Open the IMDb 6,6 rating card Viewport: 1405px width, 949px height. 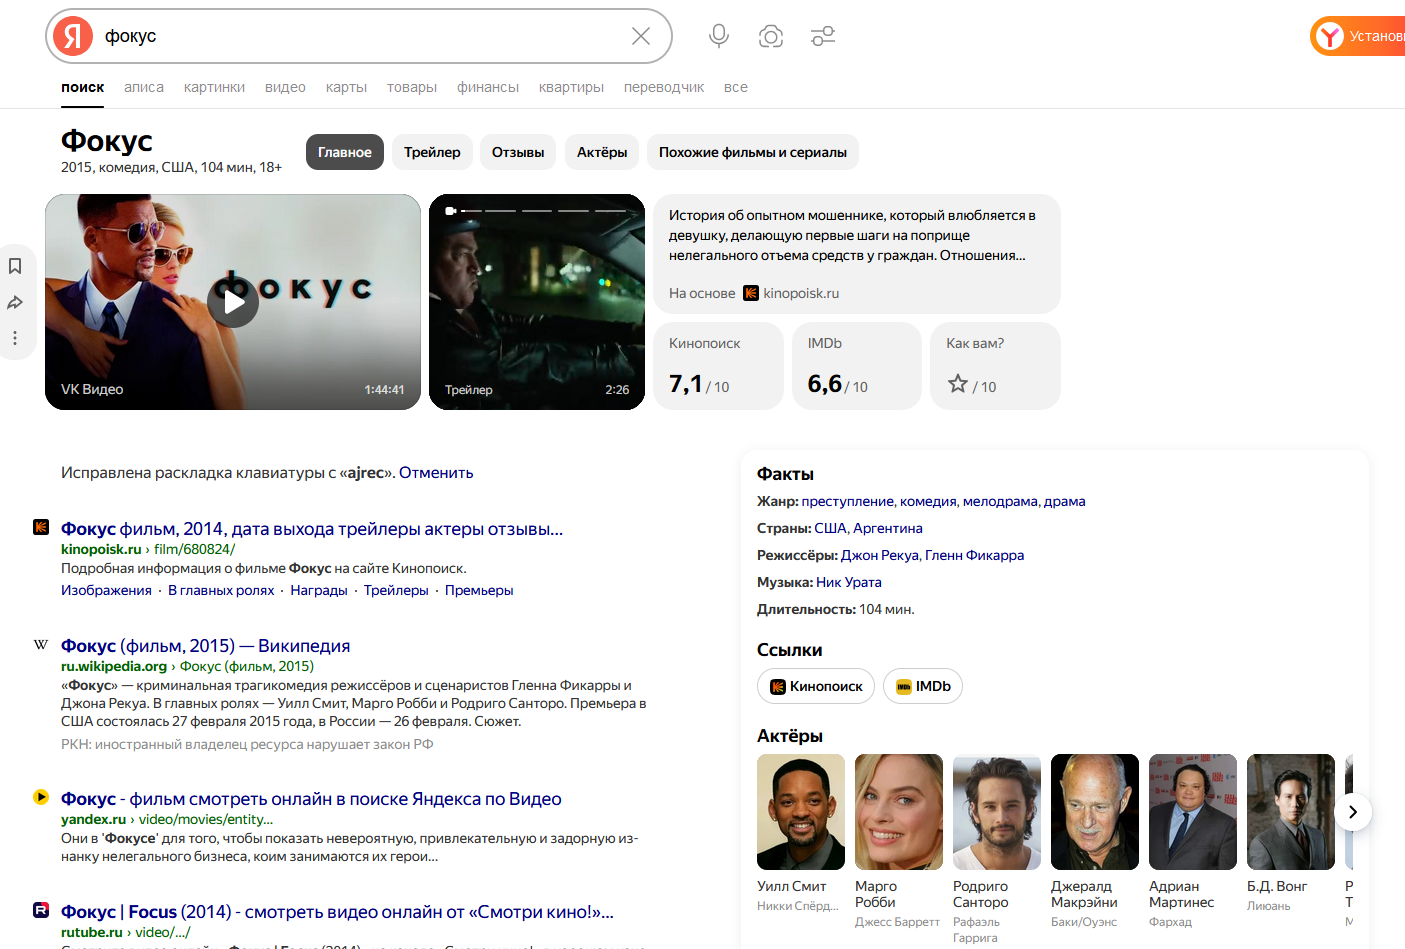pos(857,366)
